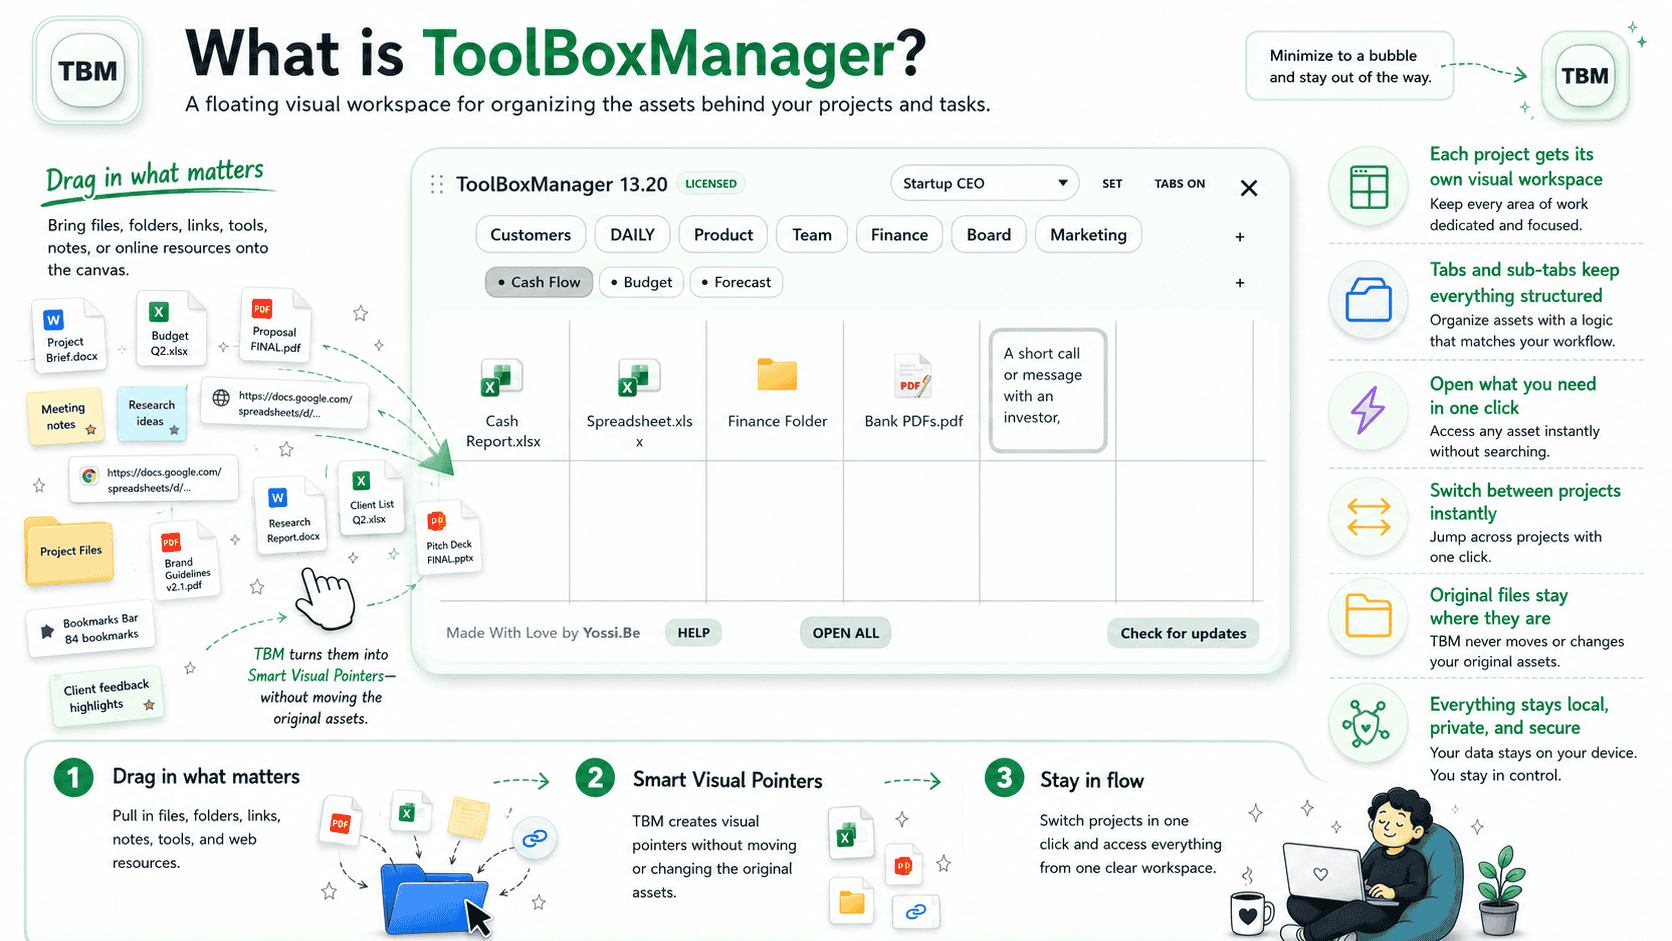The image size is (1672, 941).
Task: Select the Project Brief.docx file icon
Action: pos(70,336)
